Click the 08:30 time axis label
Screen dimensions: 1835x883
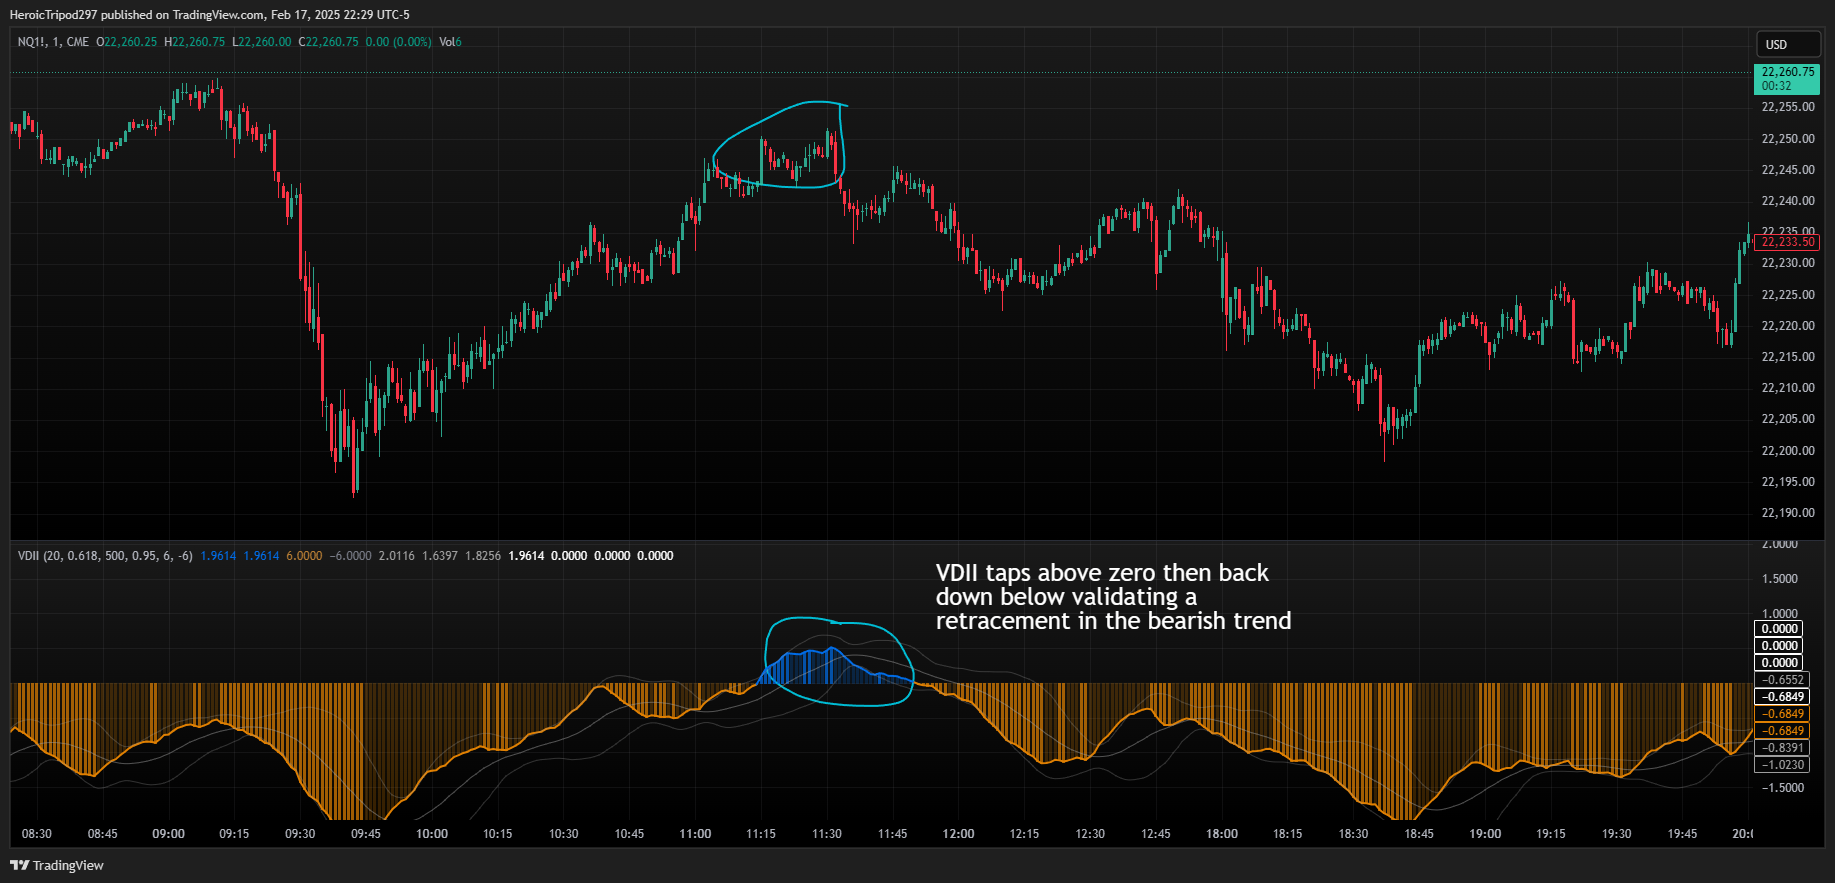pyautogui.click(x=37, y=834)
